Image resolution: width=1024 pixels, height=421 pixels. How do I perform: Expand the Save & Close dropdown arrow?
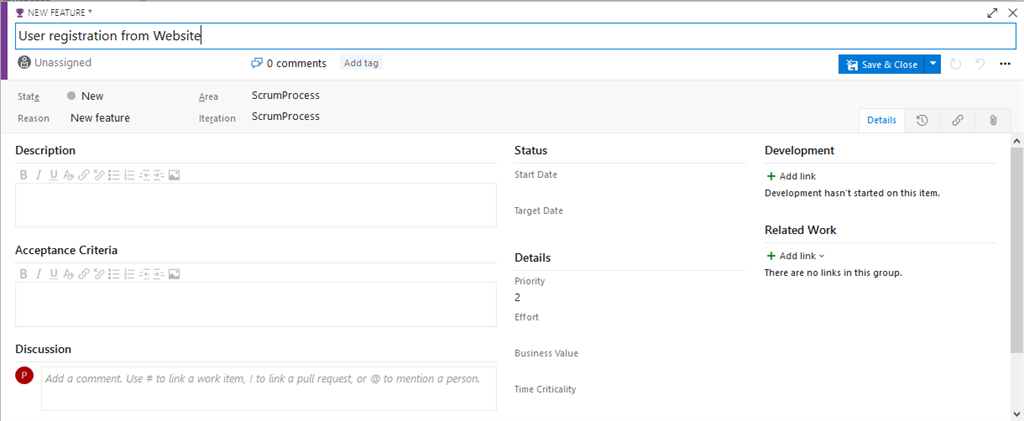coord(932,64)
